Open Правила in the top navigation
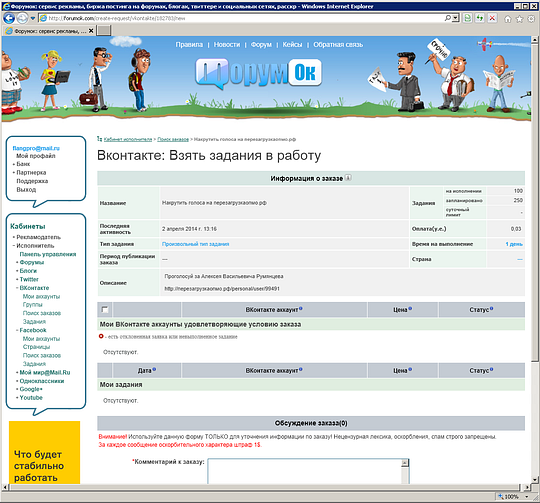This screenshot has width=540, height=503. [189, 44]
